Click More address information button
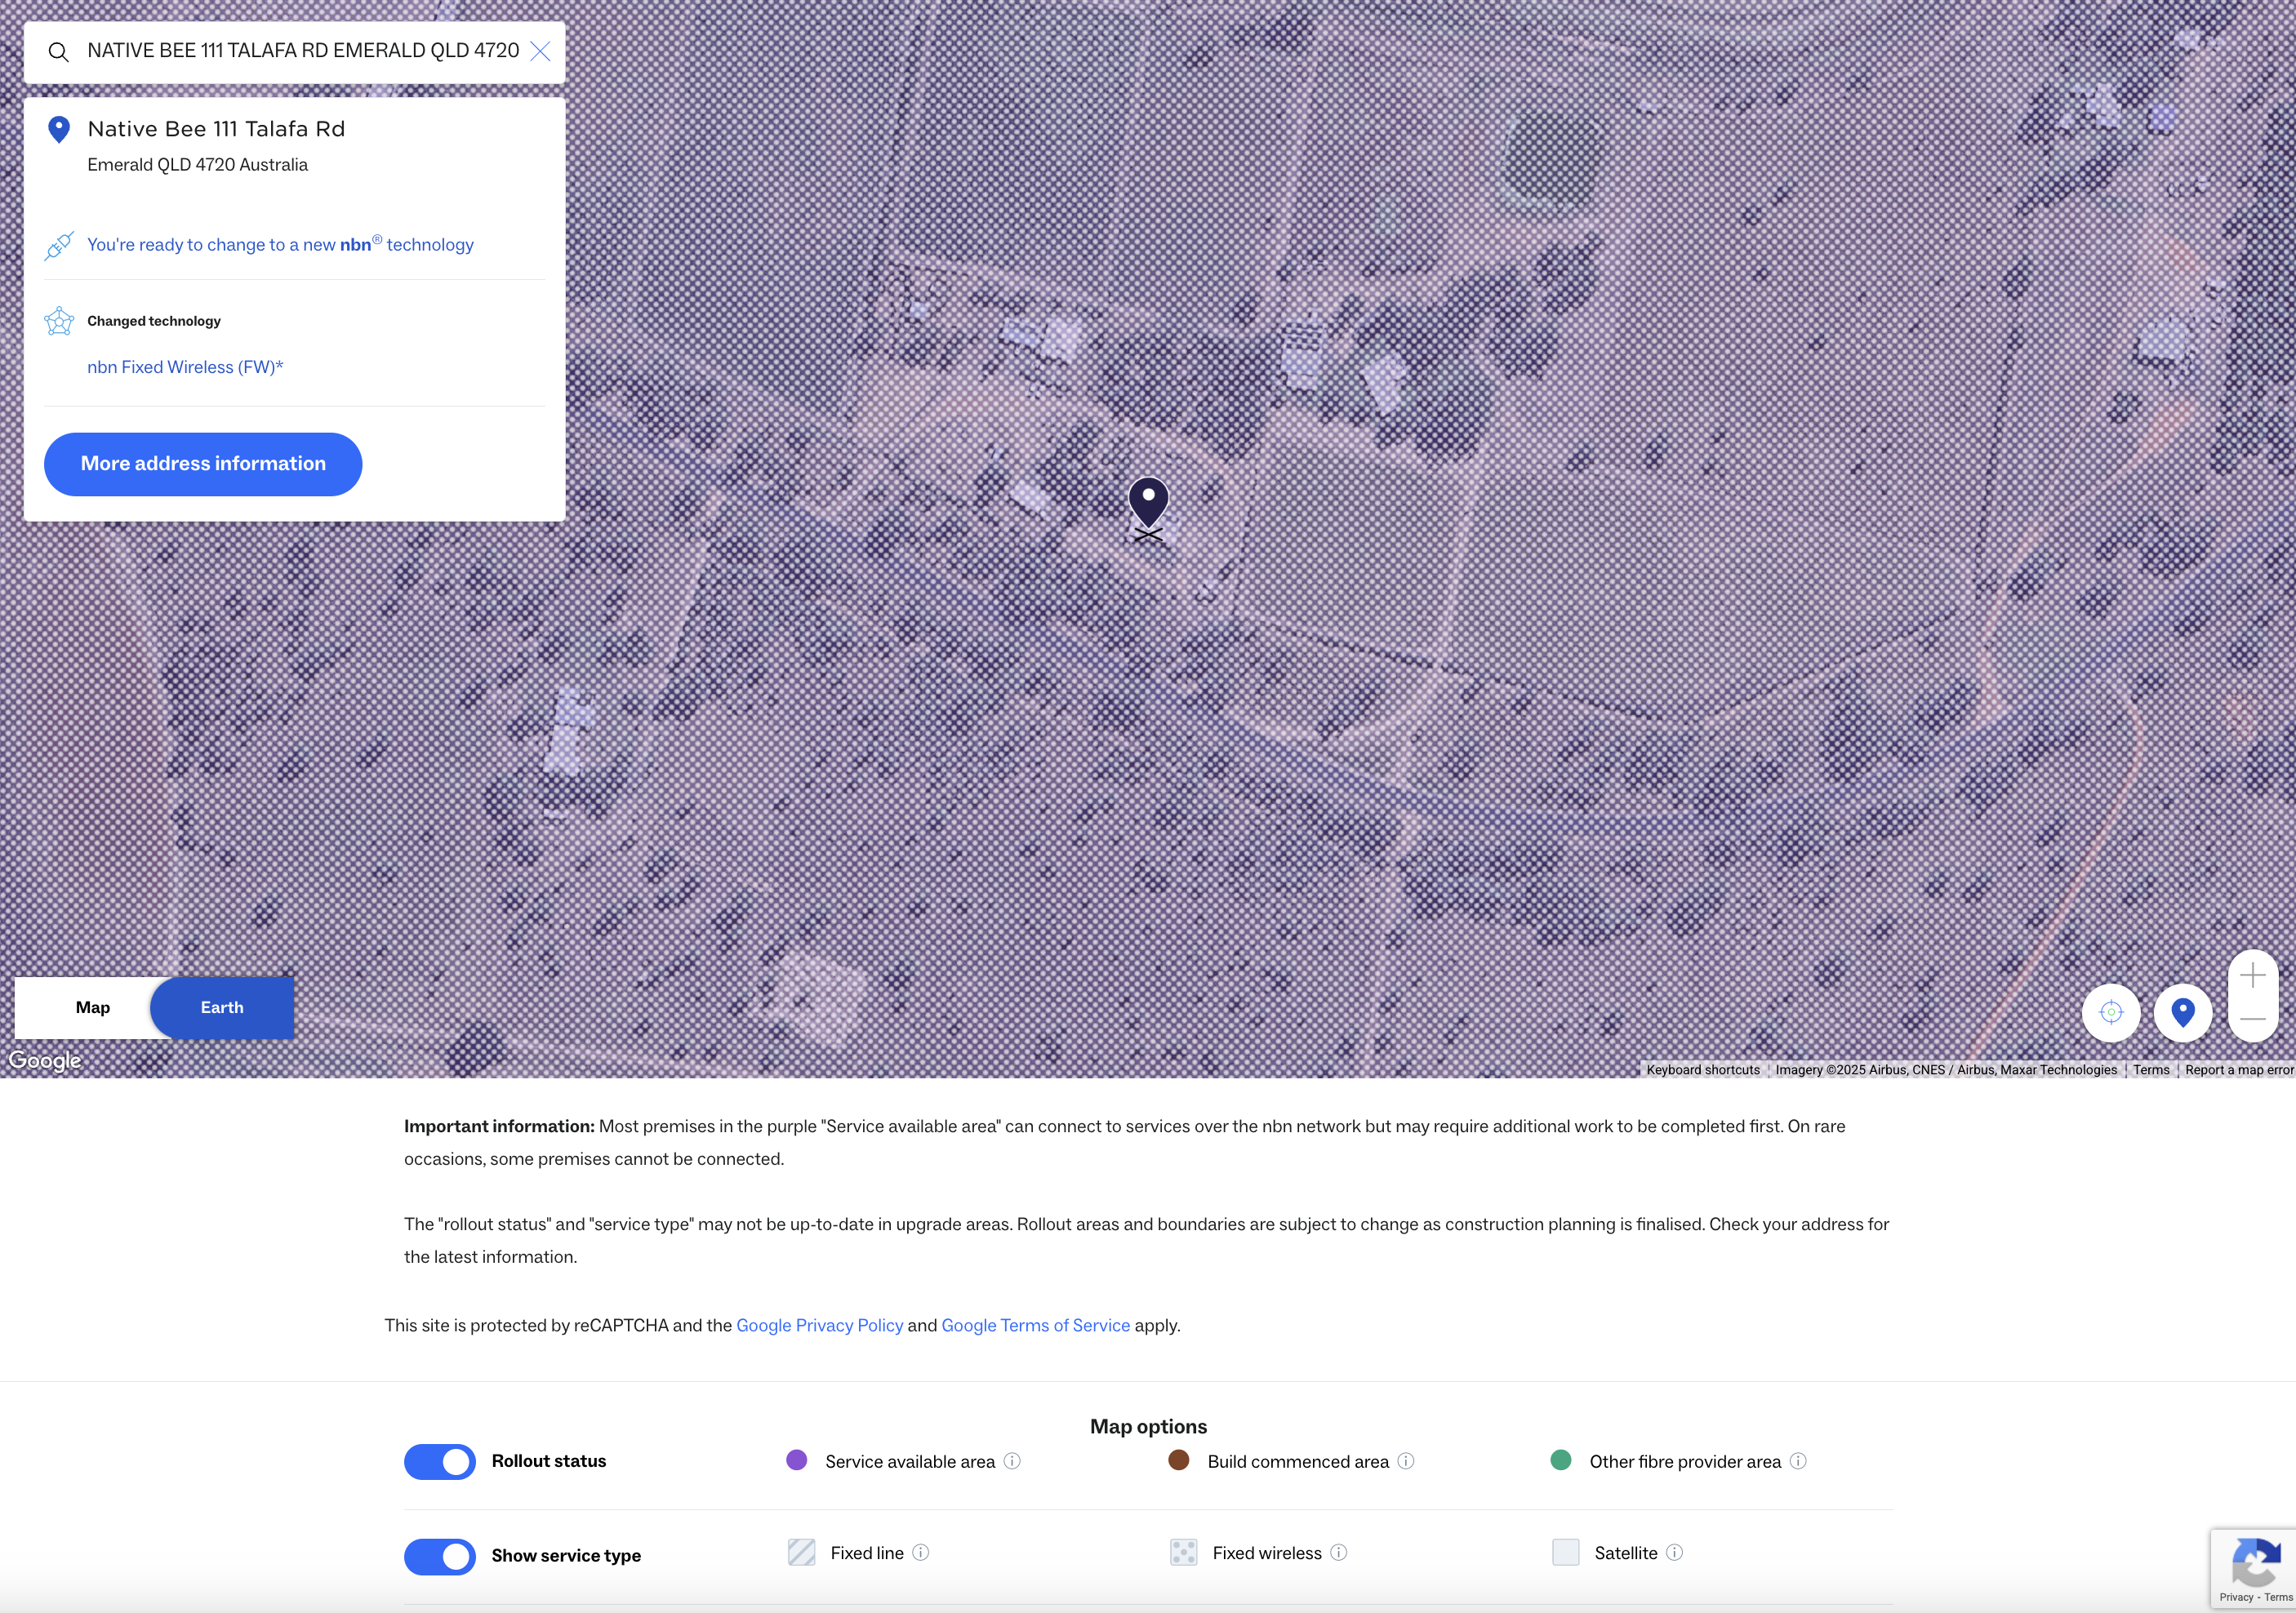 pos(203,464)
